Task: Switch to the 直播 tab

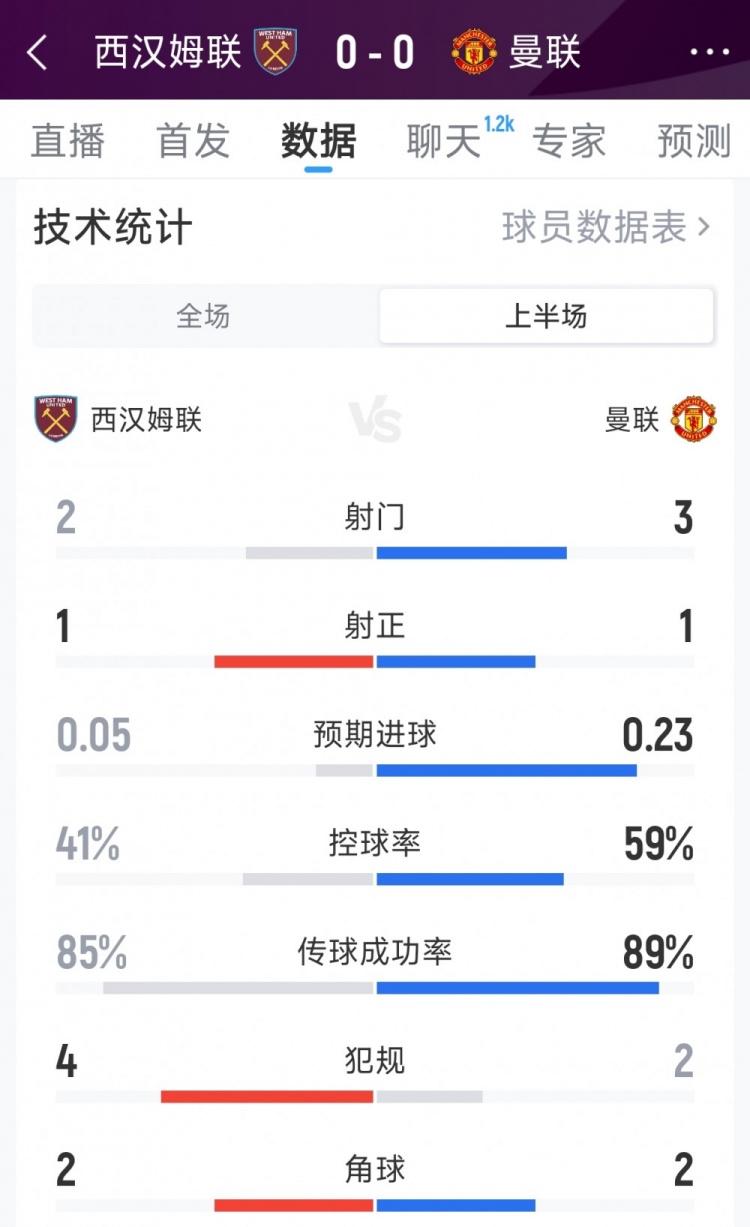Action: point(67,142)
